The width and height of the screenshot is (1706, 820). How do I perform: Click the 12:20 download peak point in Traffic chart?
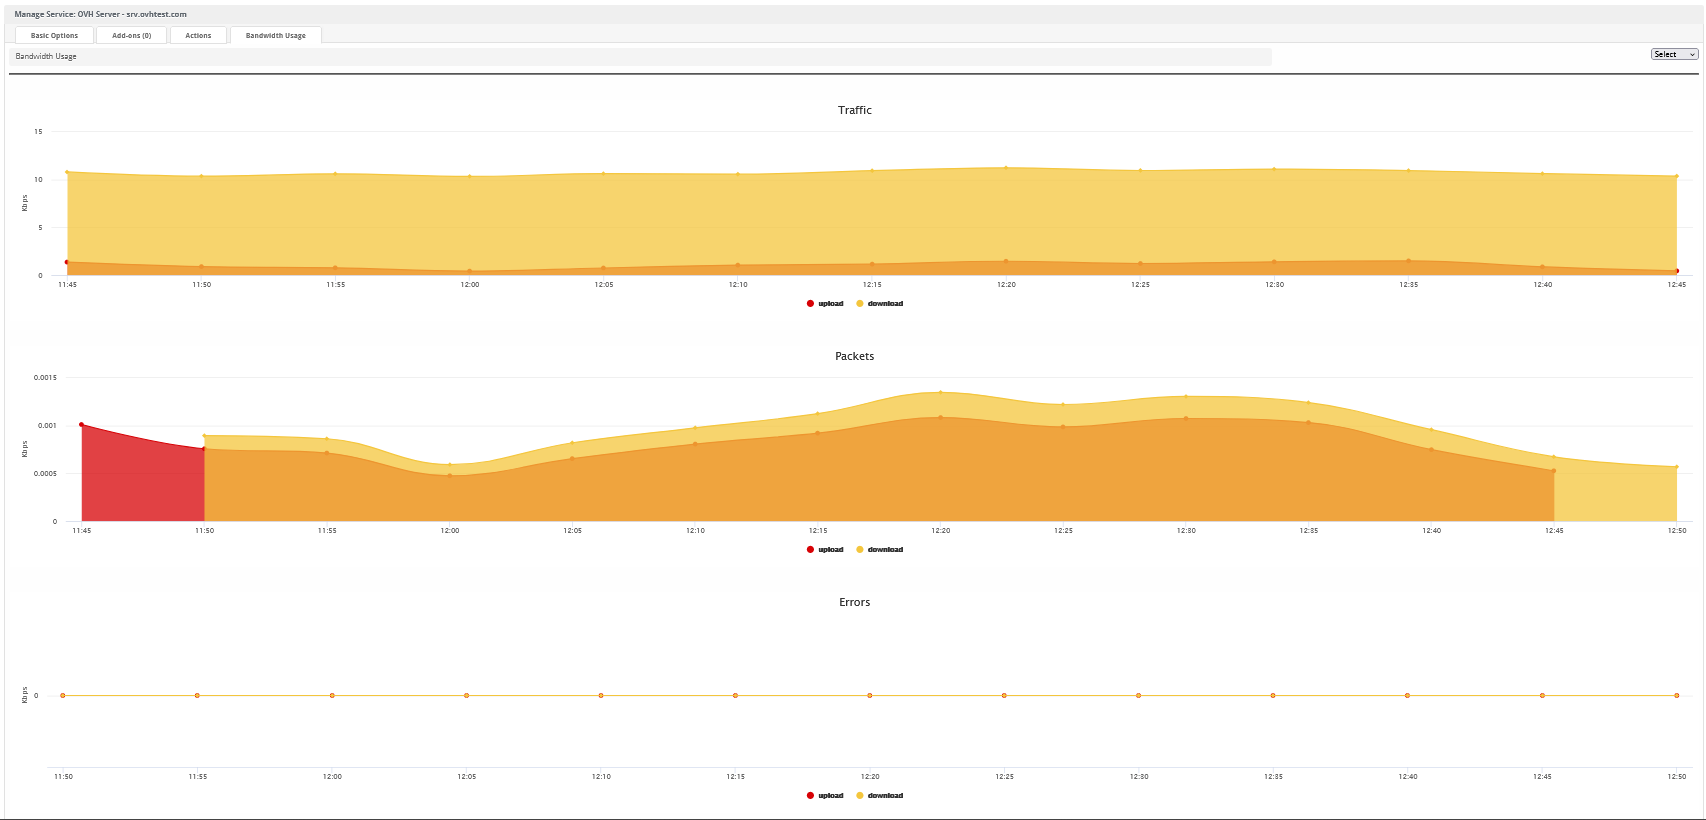[1006, 168]
